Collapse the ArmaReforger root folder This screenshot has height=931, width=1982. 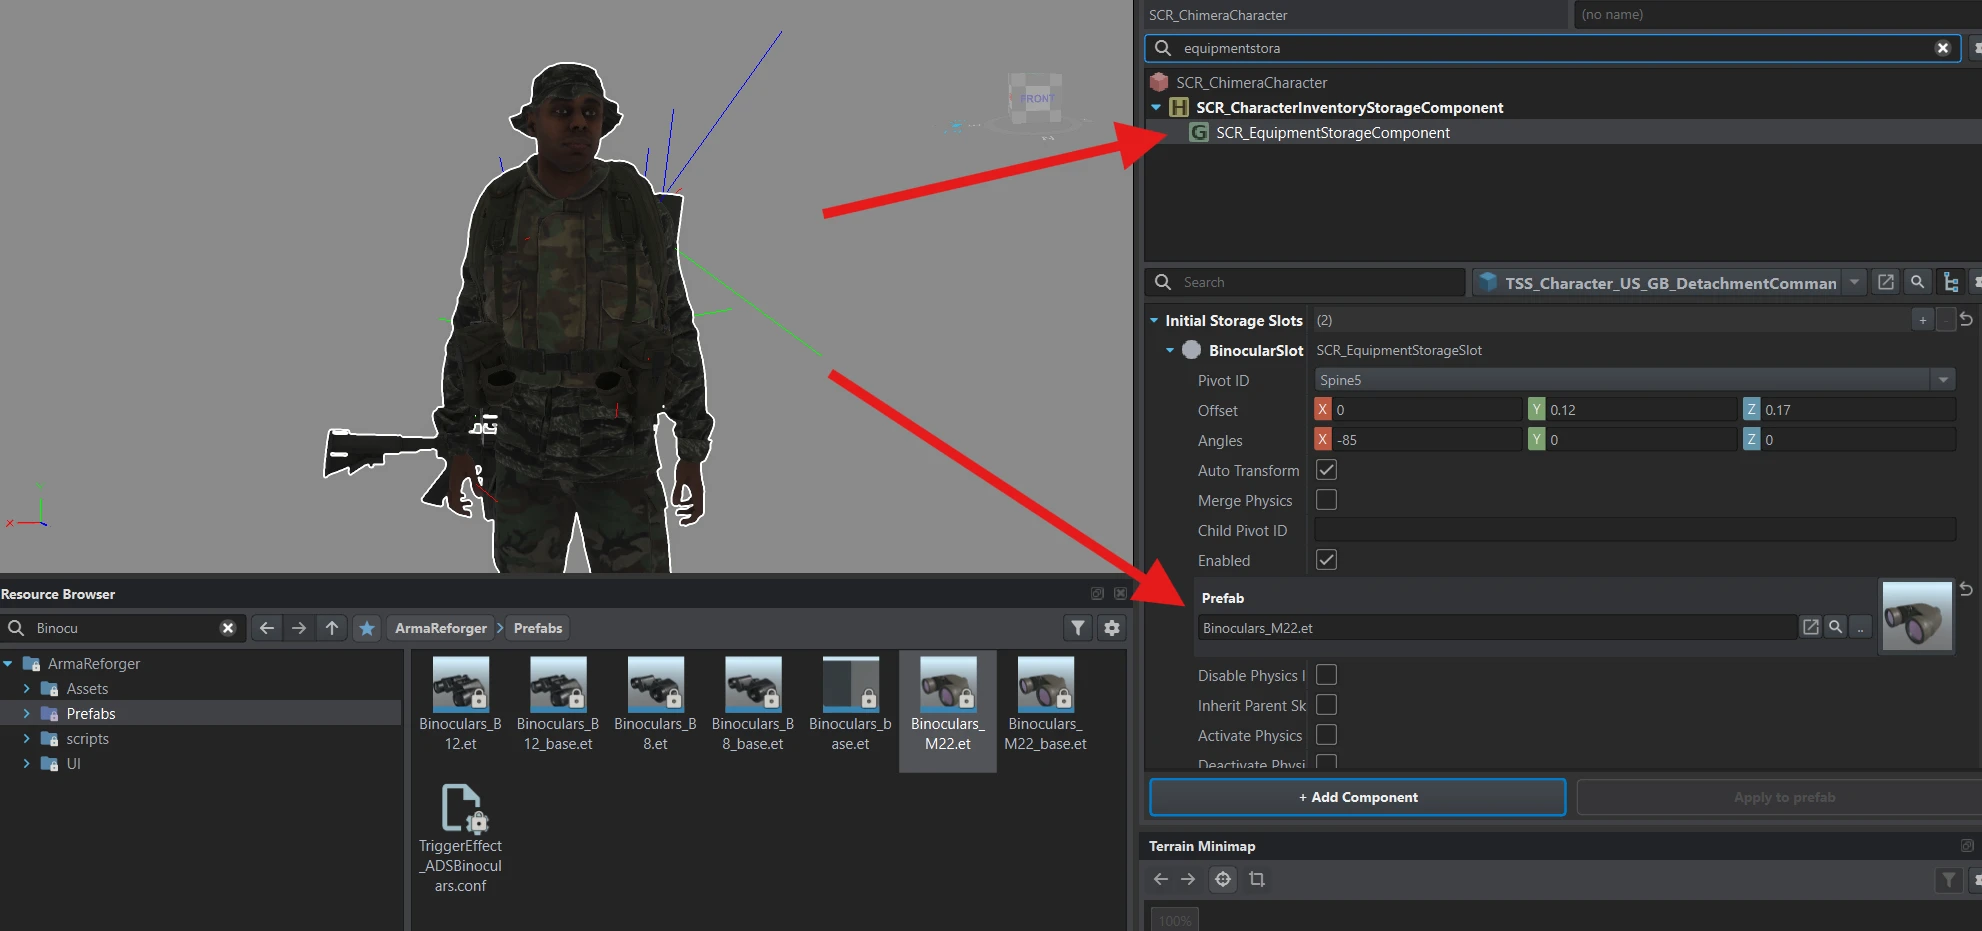[8, 663]
